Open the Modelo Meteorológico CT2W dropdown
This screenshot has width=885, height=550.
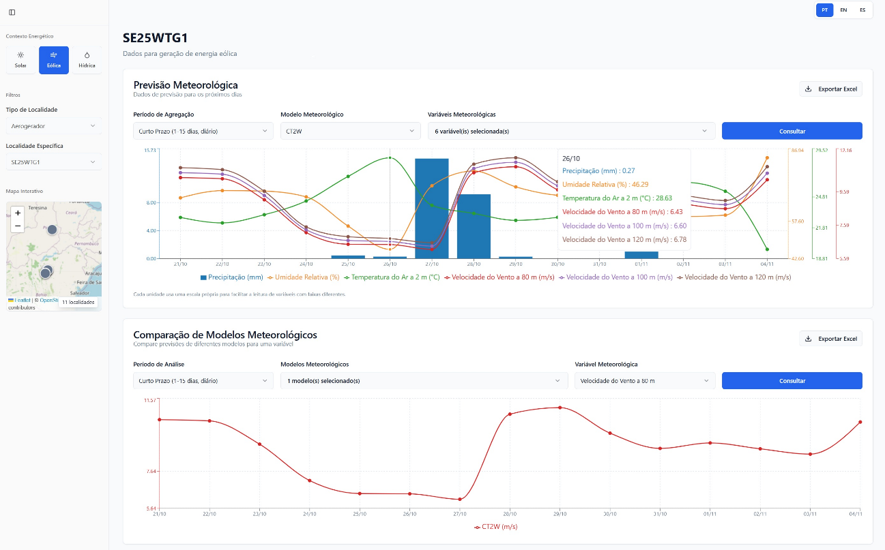350,131
